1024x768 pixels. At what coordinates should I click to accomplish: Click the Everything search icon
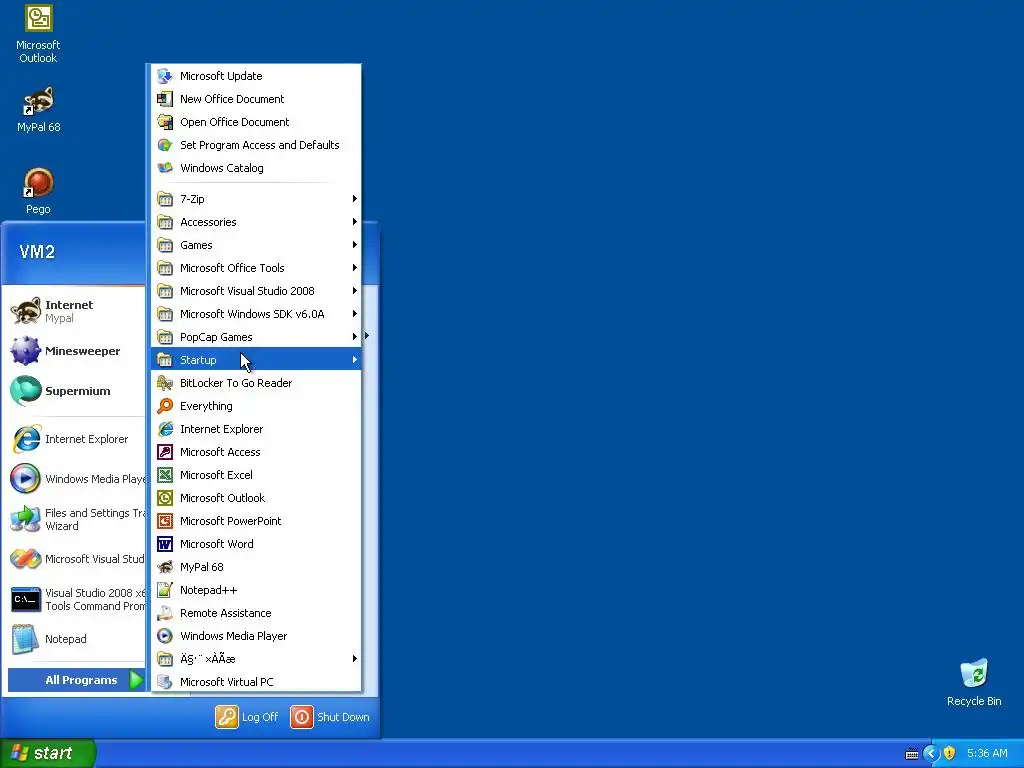click(x=165, y=406)
